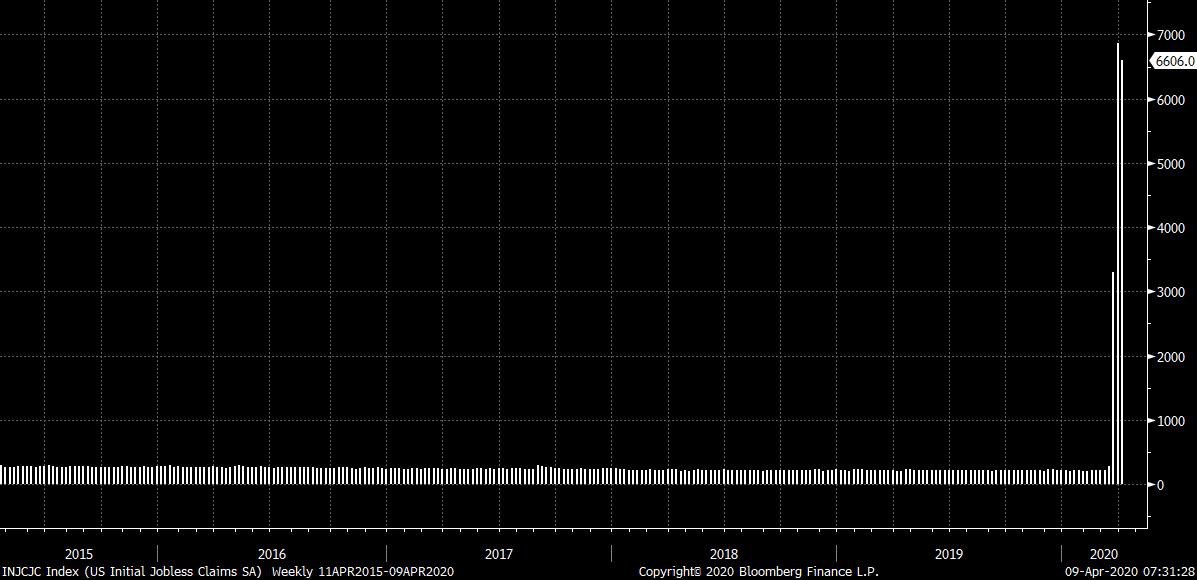Screen dimensions: 1197x580
Task: Select the 2019 year label
Action: tap(949, 554)
